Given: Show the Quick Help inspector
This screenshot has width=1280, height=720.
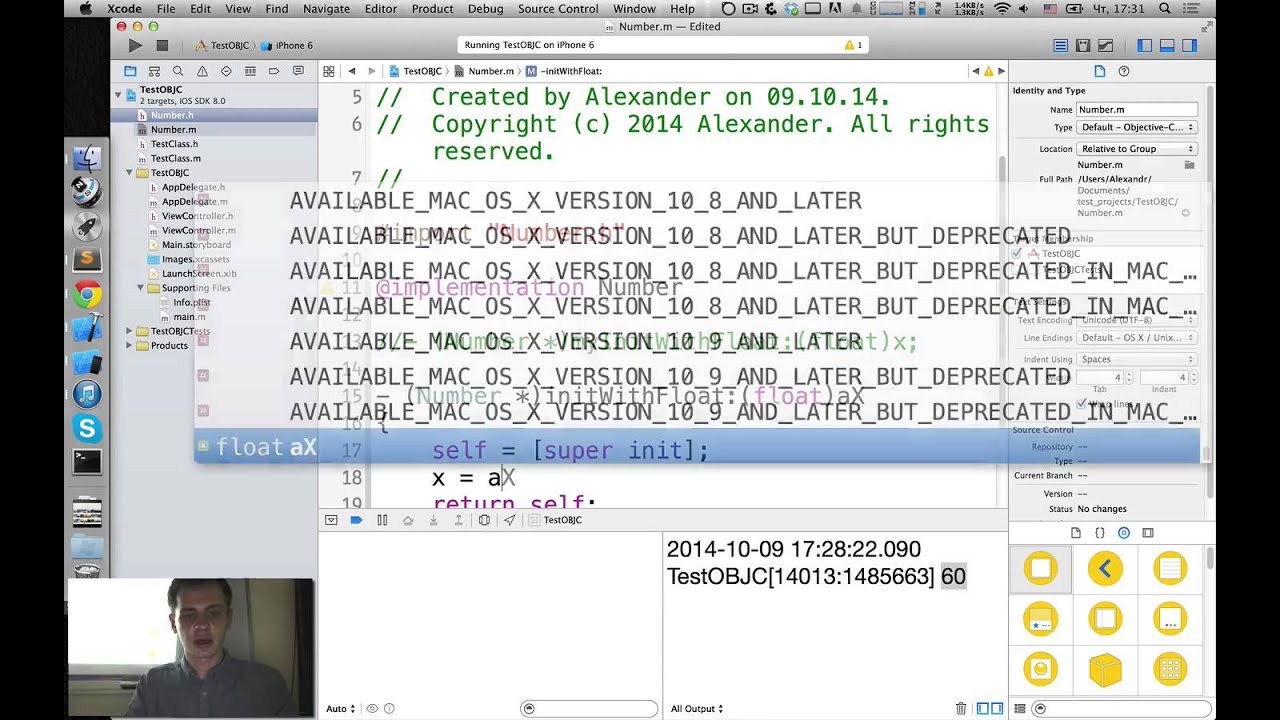Looking at the screenshot, I should tap(1124, 71).
